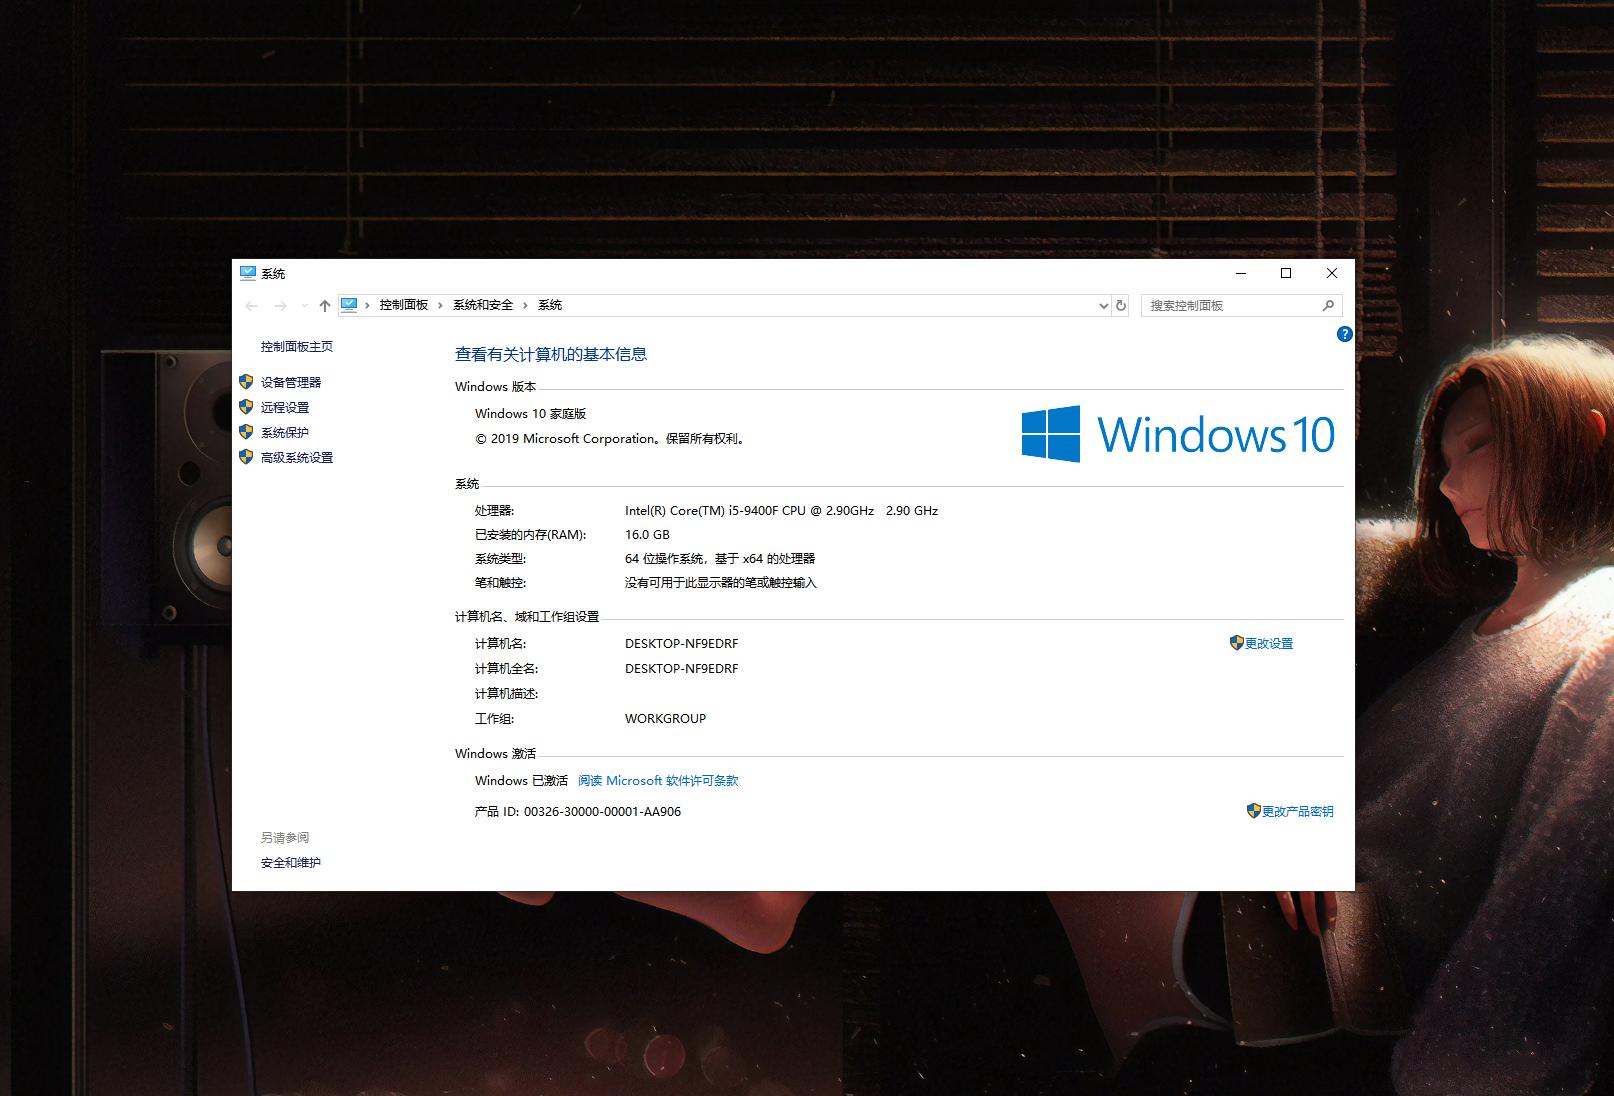Expand chevron before 控制面板 breadcrumb
The width and height of the screenshot is (1614, 1096).
[368, 305]
